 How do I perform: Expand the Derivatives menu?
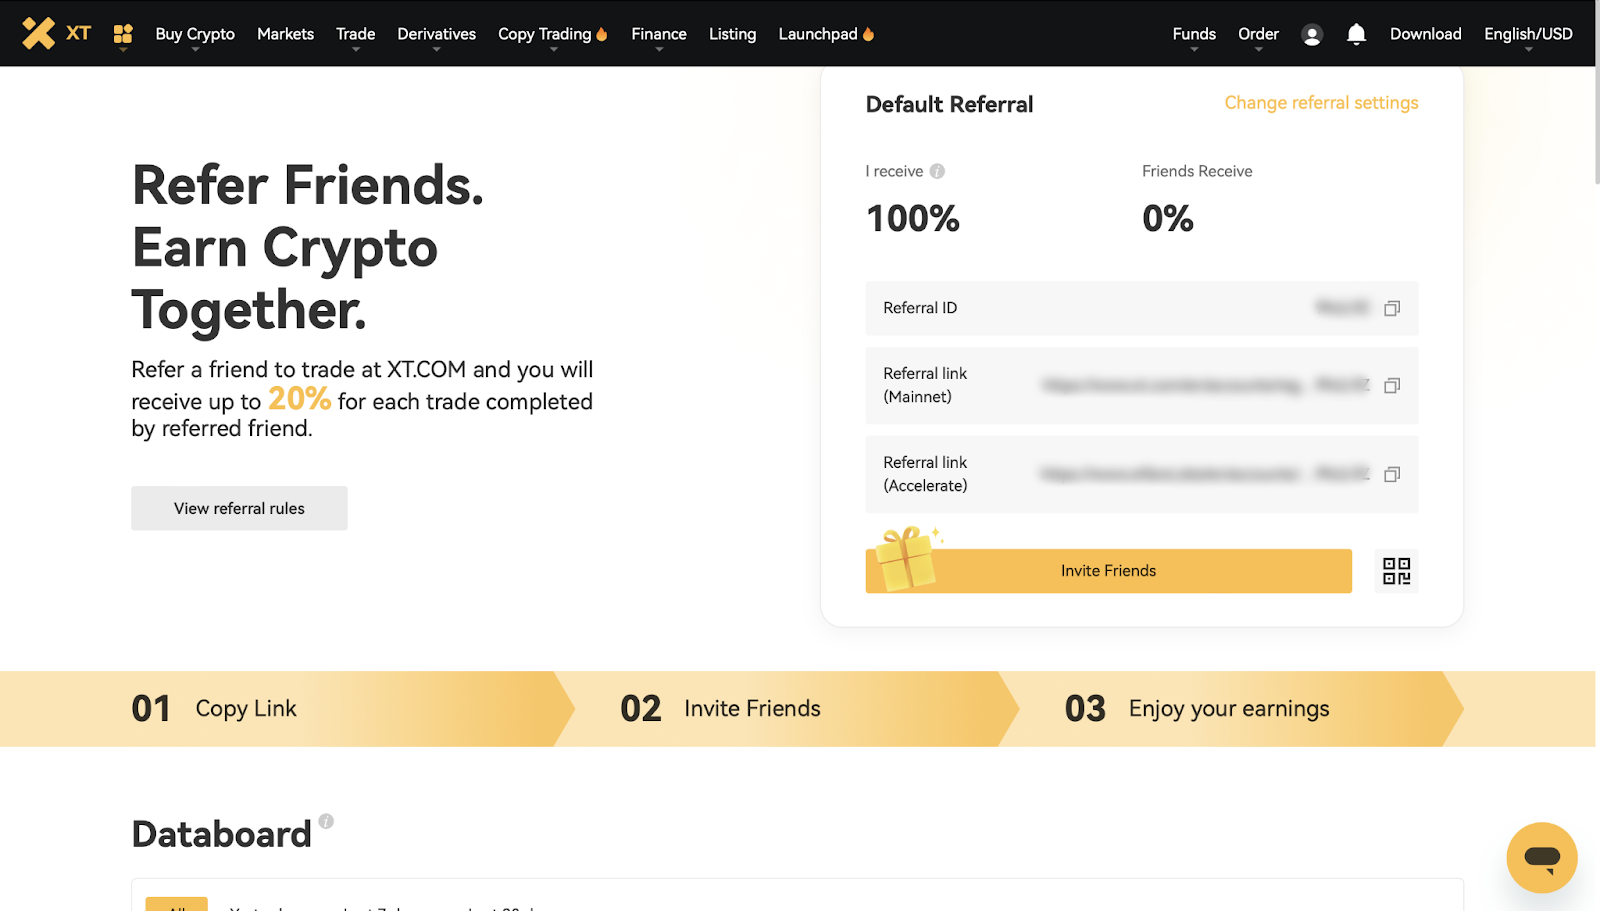pos(436,34)
